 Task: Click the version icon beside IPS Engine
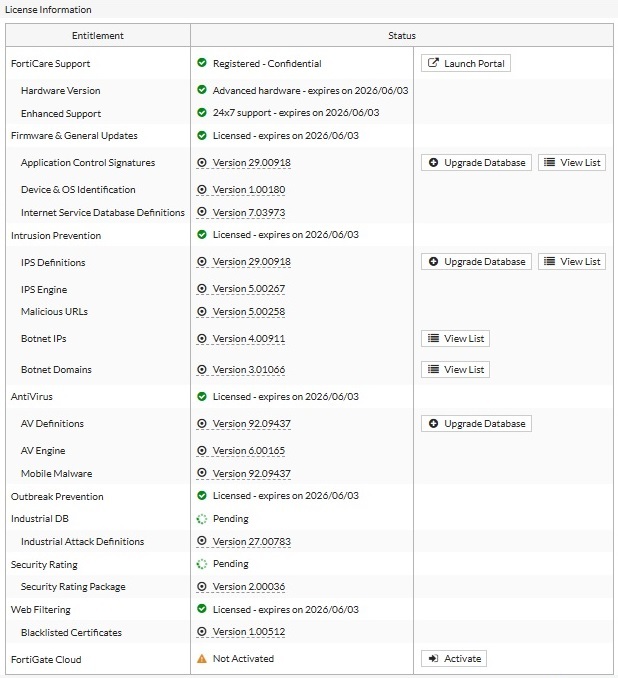202,289
